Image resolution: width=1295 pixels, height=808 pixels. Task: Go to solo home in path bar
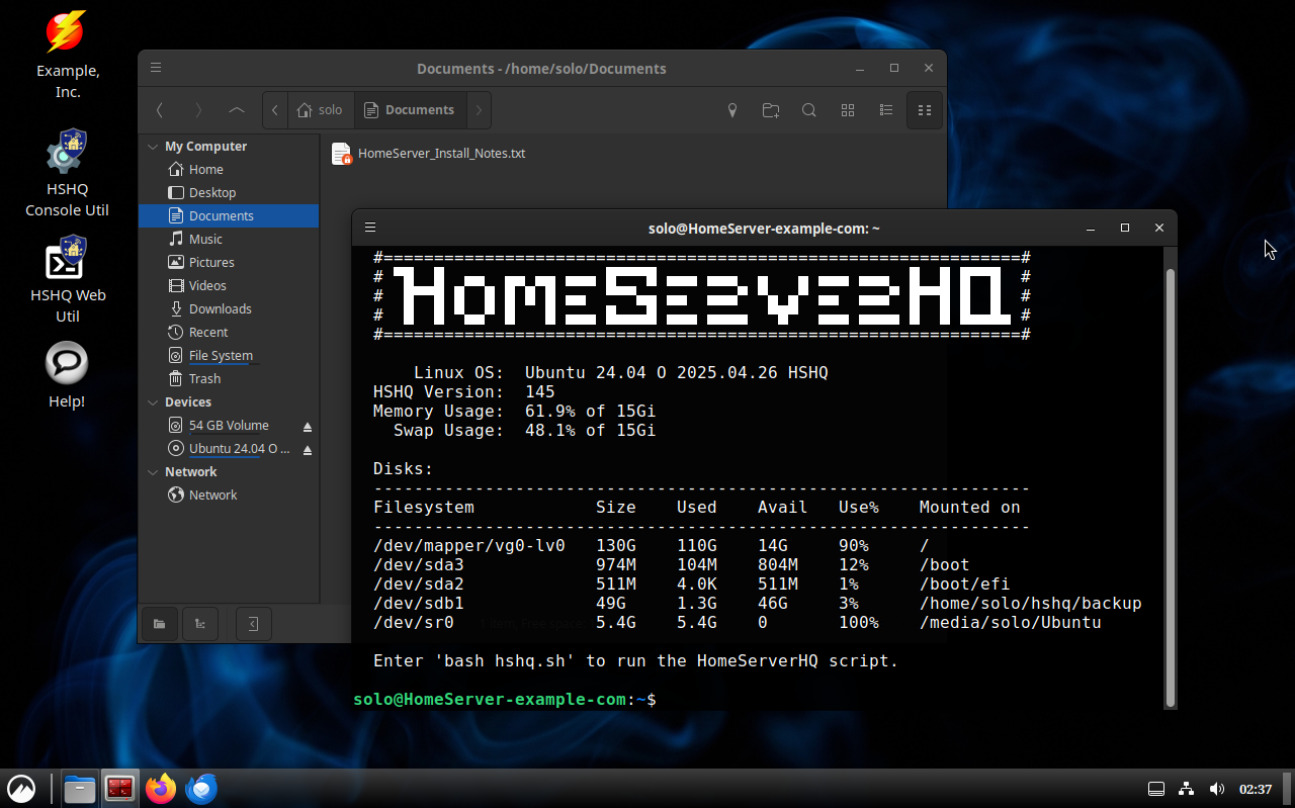pyautogui.click(x=319, y=110)
